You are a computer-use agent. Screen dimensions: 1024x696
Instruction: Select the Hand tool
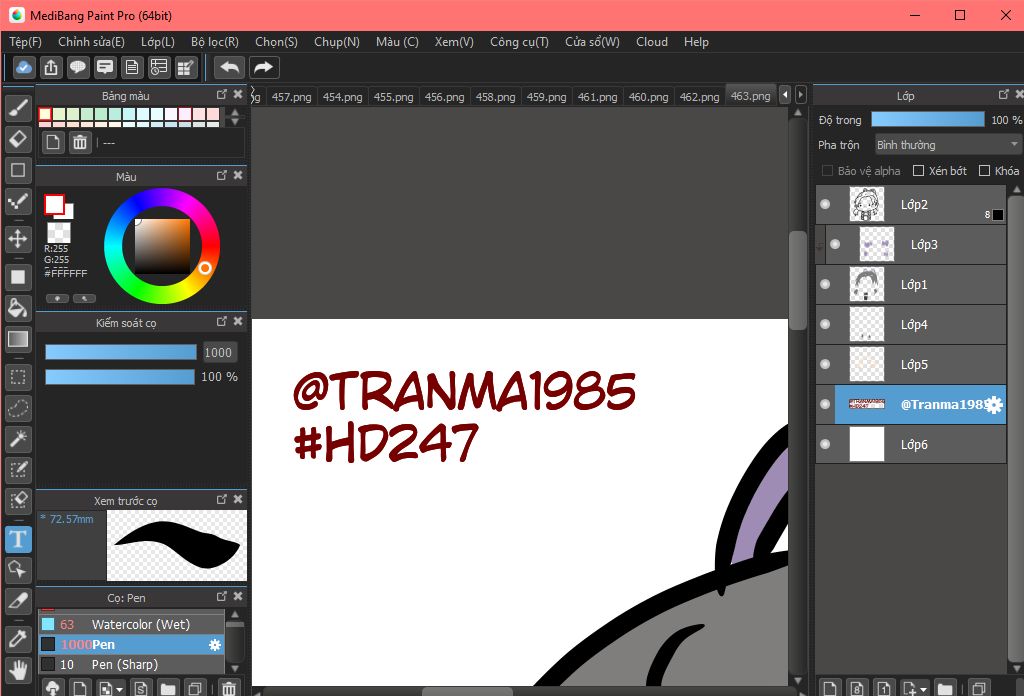[x=18, y=670]
